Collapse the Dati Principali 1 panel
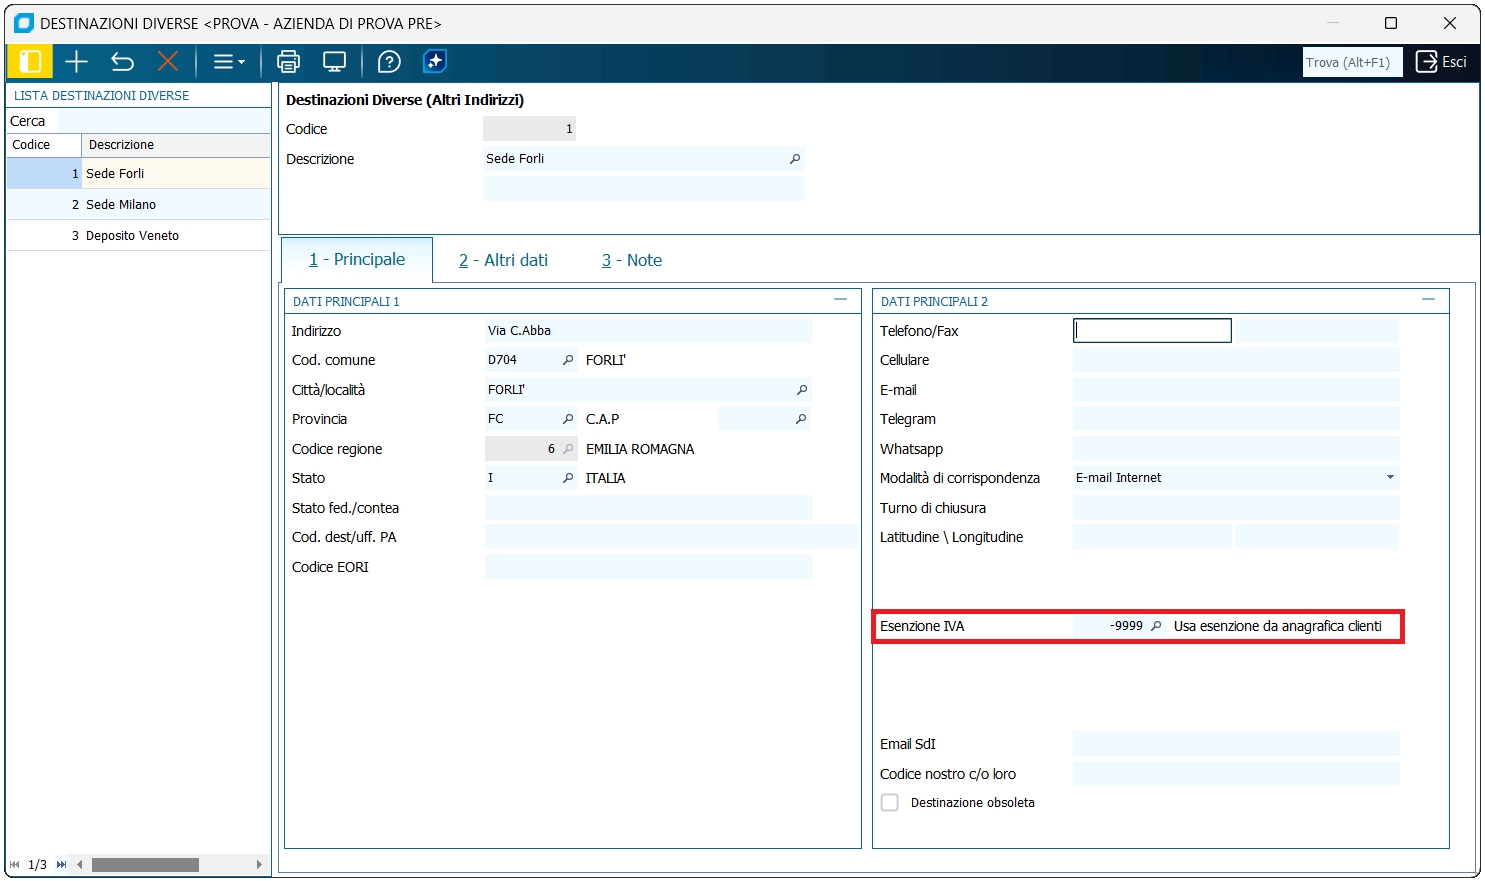1485x881 pixels. point(840,300)
